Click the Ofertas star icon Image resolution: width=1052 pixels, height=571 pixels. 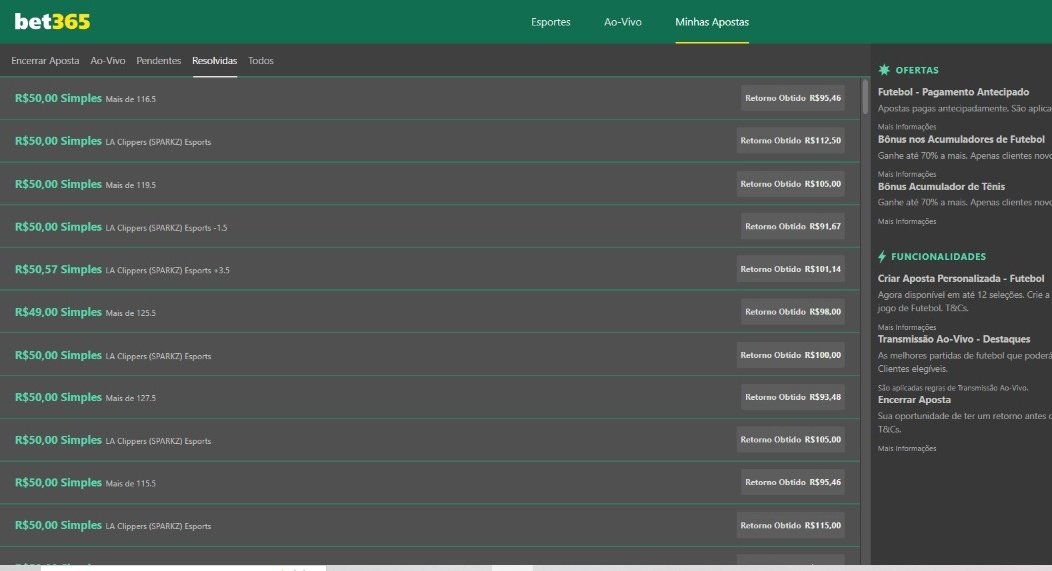click(x=884, y=70)
